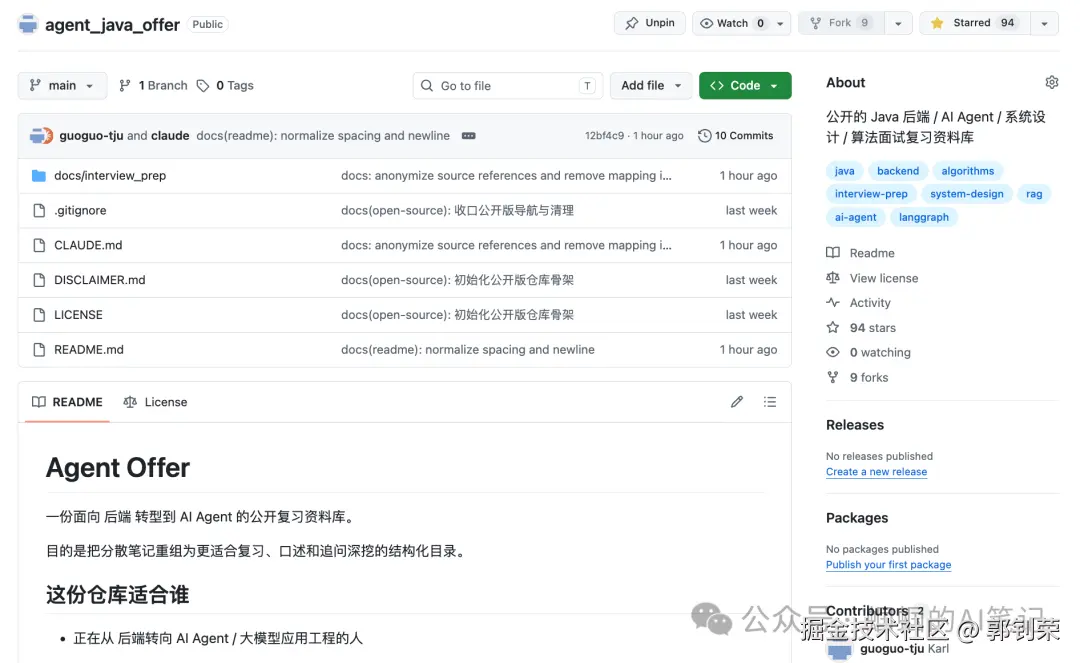Viewport: 1080px width, 663px height.
Task: Open the README.md commit message normalize spacing
Action: pos(468,350)
